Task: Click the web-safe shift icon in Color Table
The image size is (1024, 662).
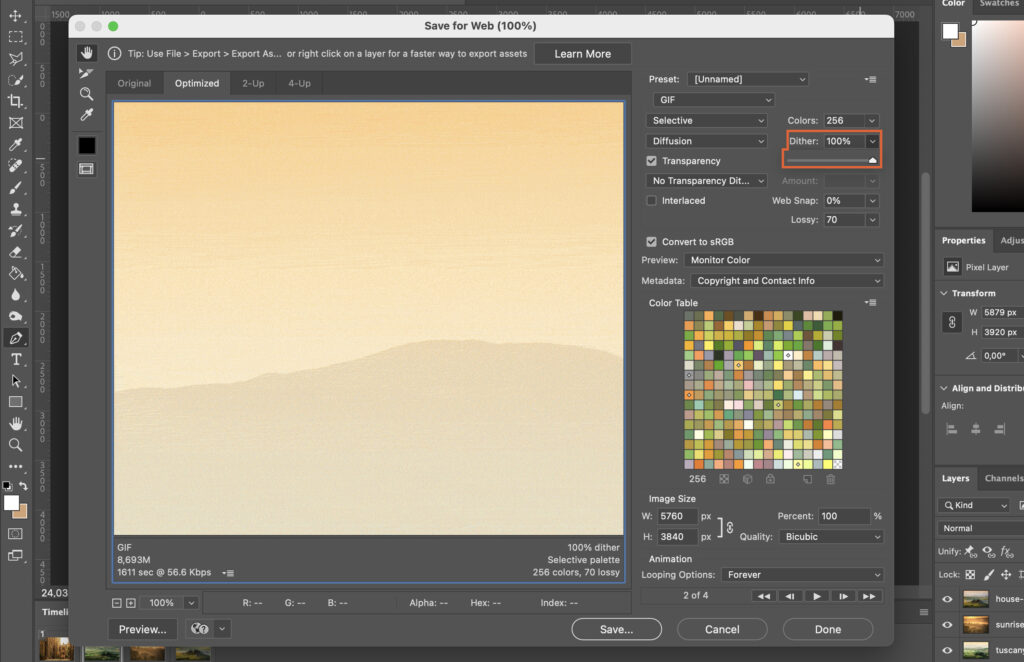Action: point(748,479)
